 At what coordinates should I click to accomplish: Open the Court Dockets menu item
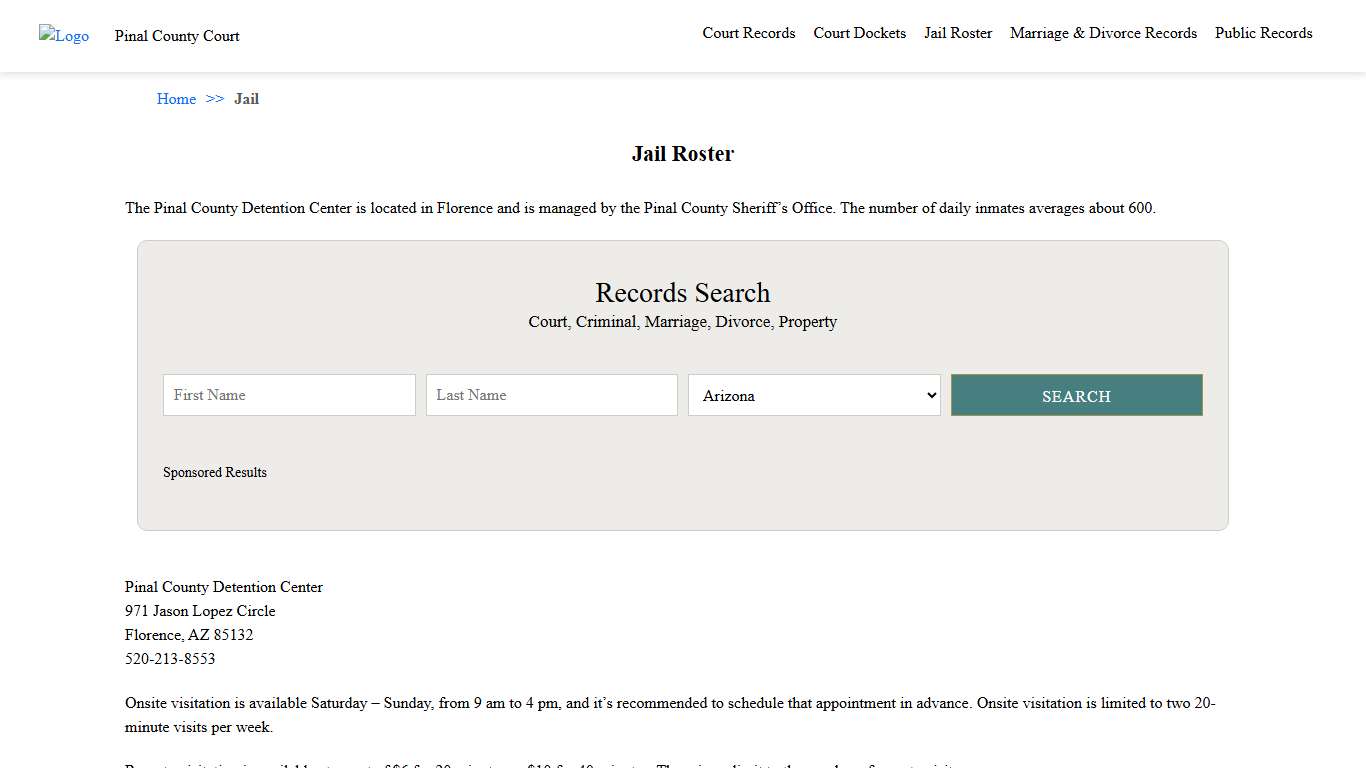[859, 33]
